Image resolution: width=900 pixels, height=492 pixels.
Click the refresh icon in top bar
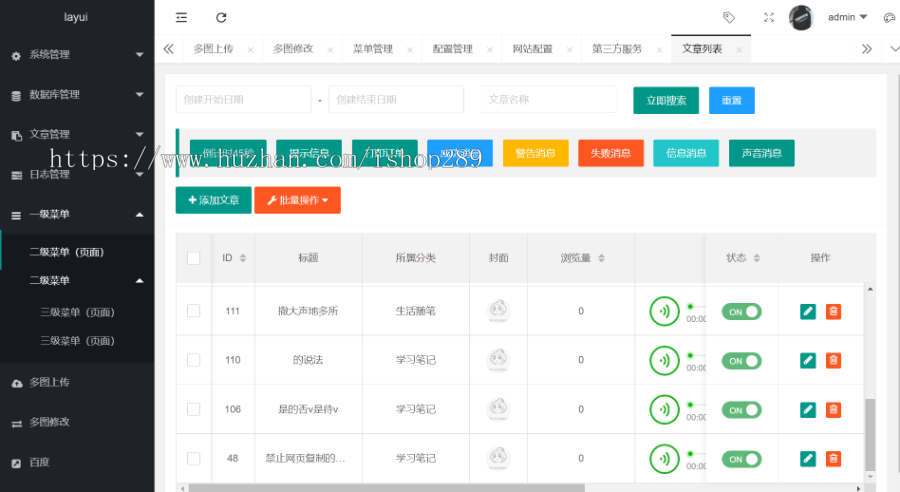click(221, 17)
